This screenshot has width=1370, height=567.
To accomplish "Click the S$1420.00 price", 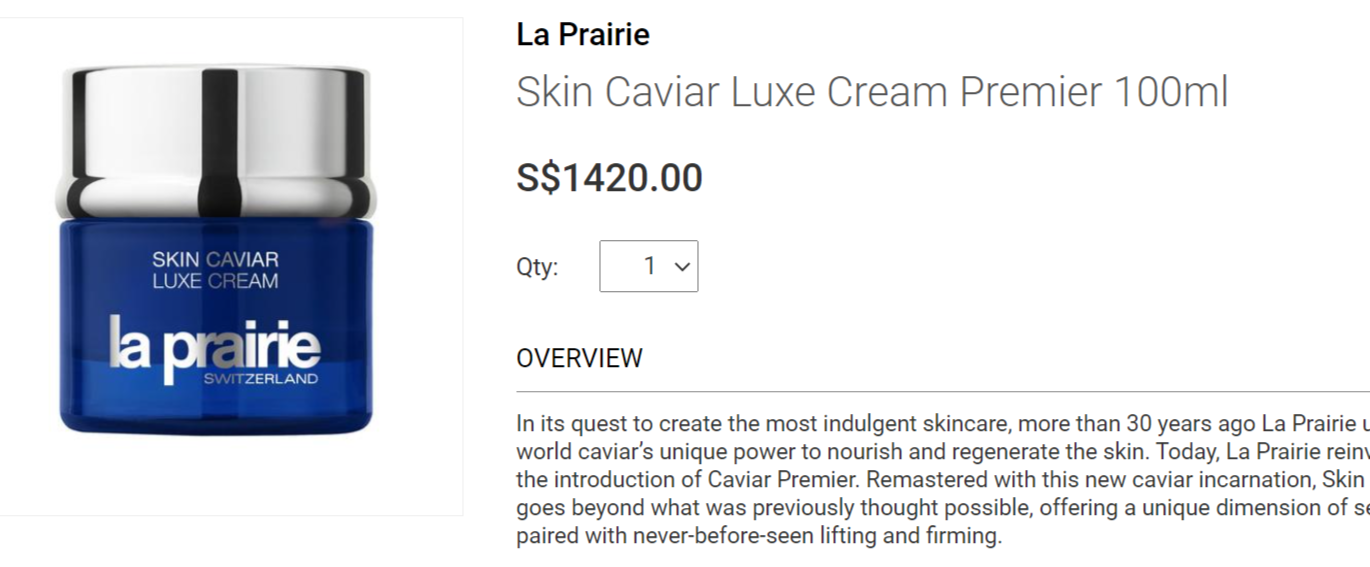I will pyautogui.click(x=609, y=178).
